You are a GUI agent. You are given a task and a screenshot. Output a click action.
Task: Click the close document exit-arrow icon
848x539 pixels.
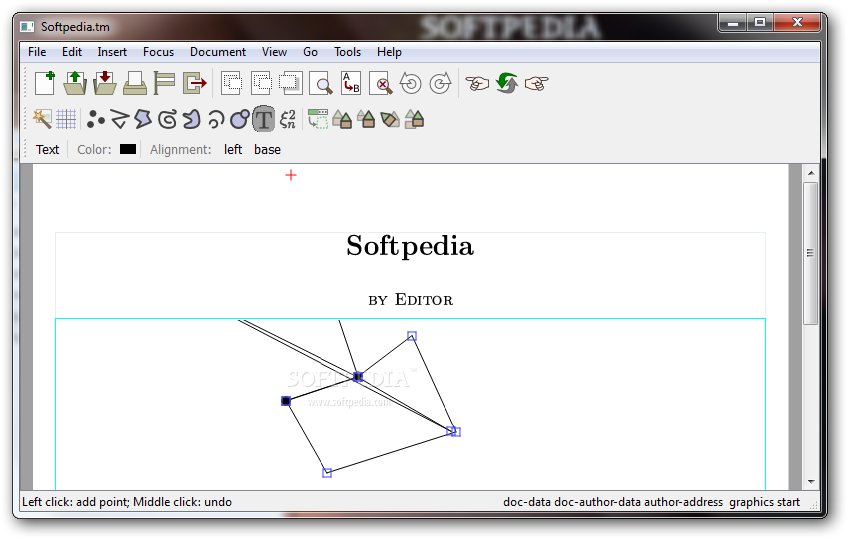(x=195, y=83)
